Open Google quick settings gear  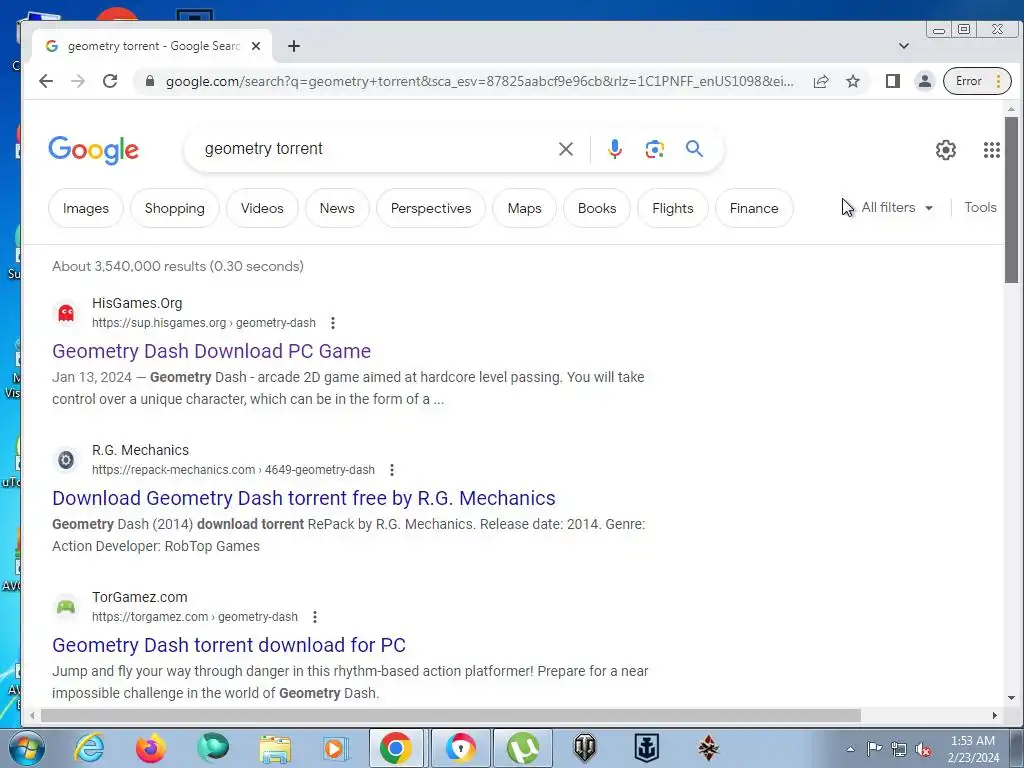946,150
